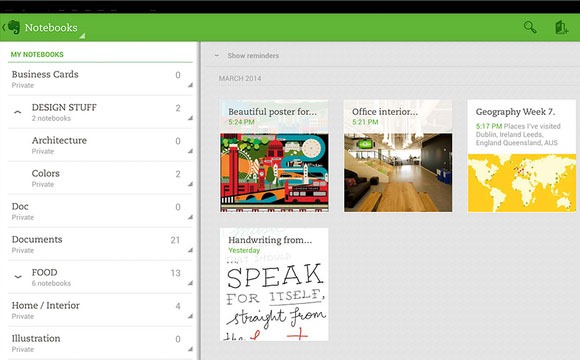Click the 'Beautiful poster for...' note title

coord(272,112)
